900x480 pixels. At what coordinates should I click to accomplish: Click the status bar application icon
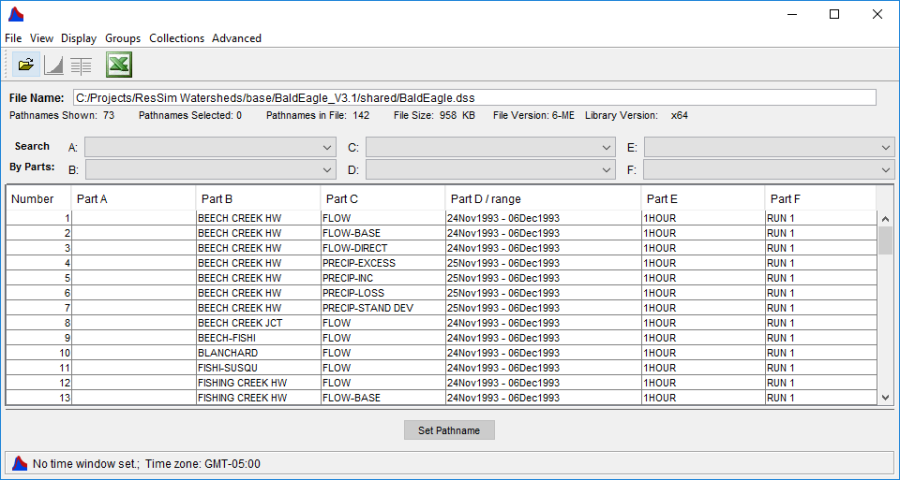[x=19, y=463]
